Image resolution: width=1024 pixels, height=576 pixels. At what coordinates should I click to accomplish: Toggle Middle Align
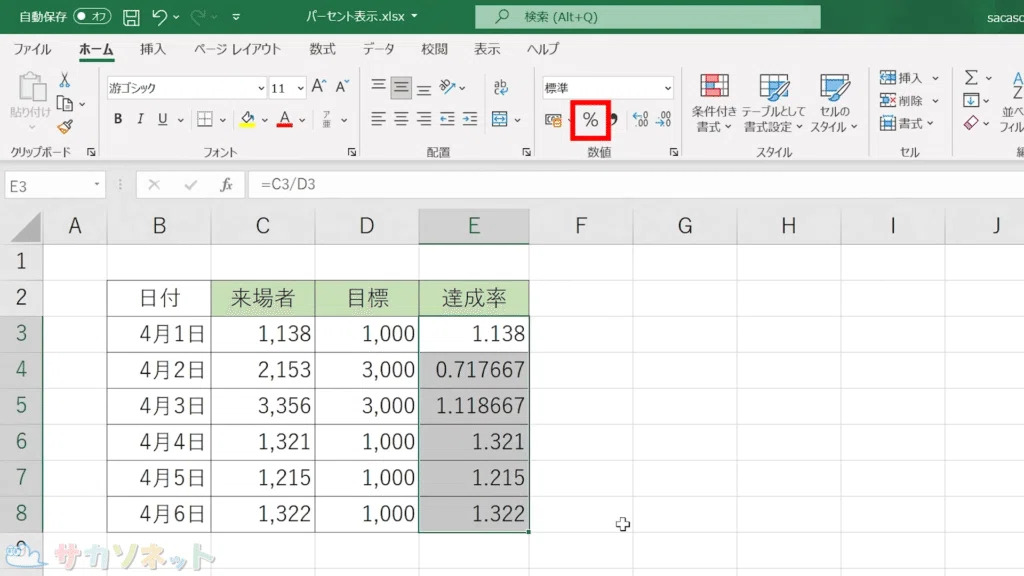pos(401,88)
